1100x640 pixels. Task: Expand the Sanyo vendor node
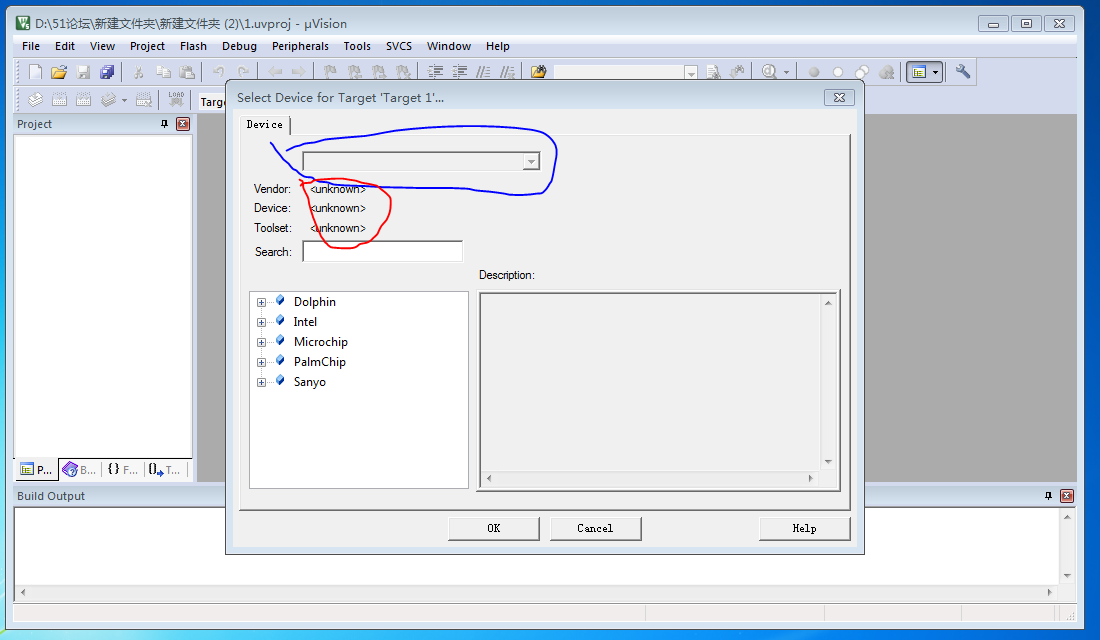(x=261, y=382)
